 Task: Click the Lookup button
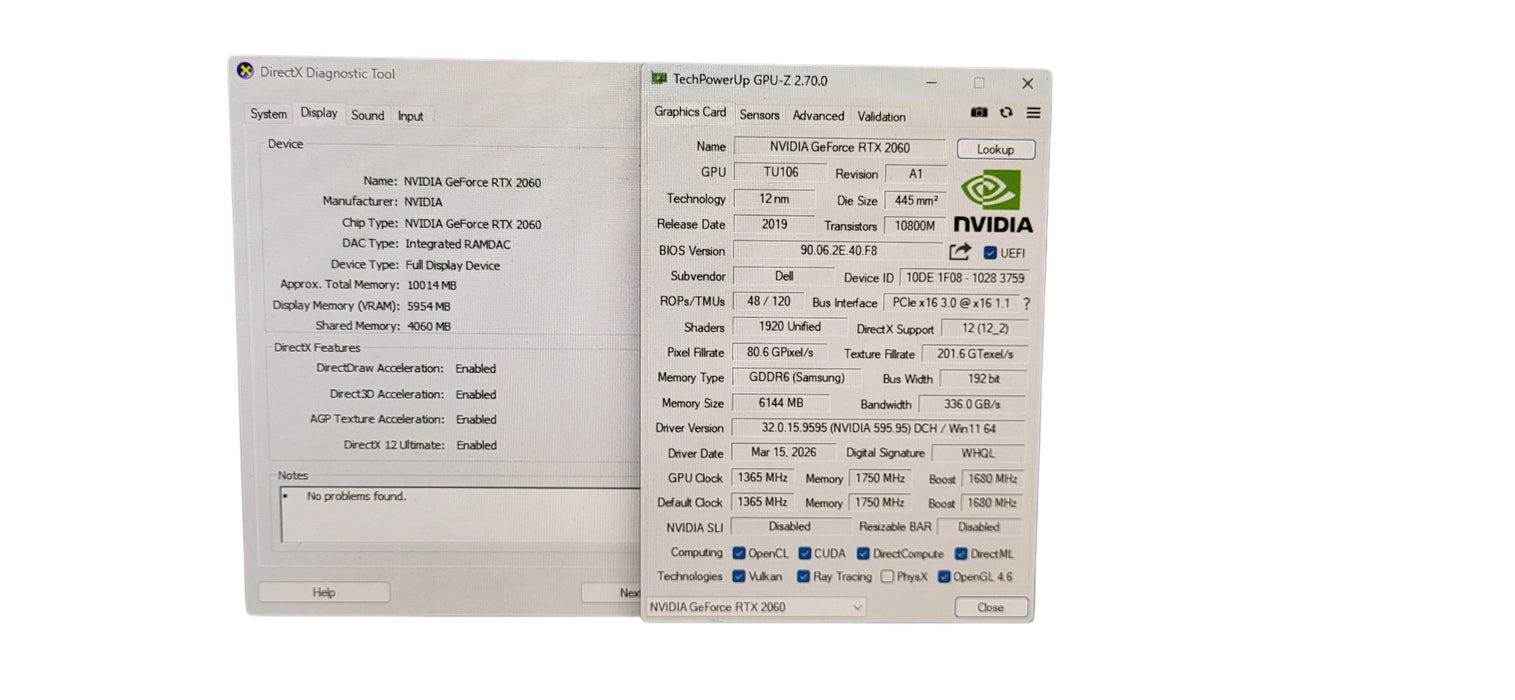coord(996,149)
